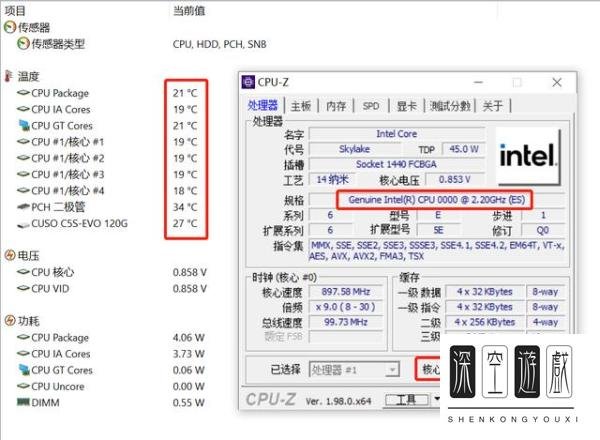Click the icon beside CPU Uncore
This screenshot has height=440, width=600.
(23, 386)
